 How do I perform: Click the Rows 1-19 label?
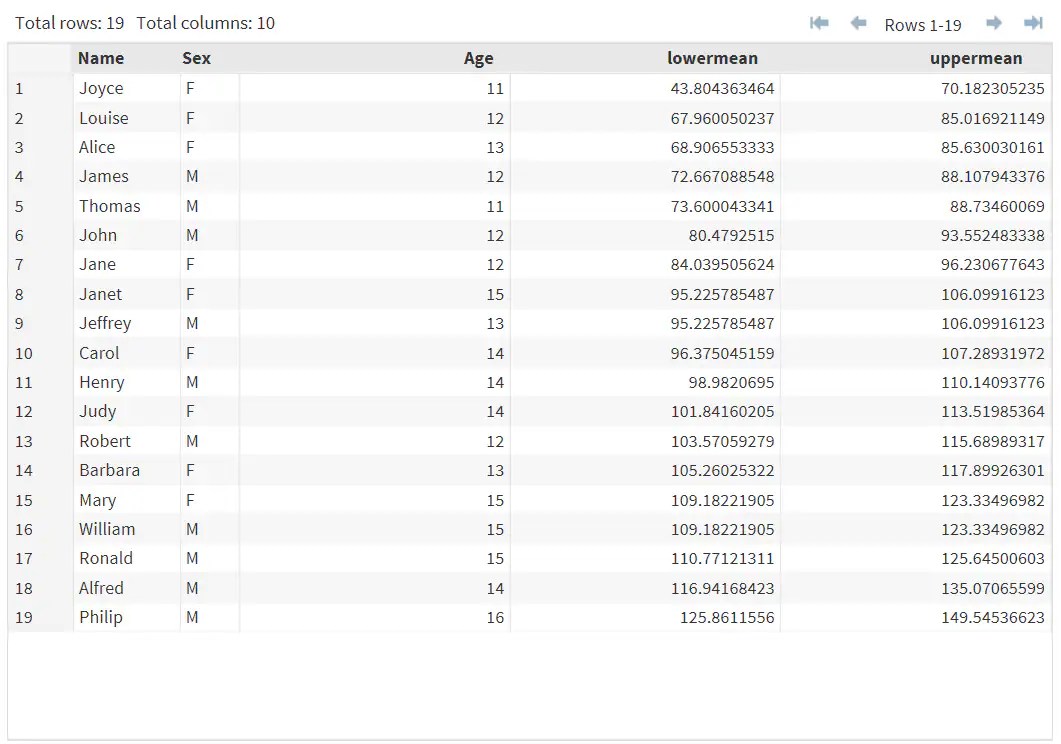[923, 25]
